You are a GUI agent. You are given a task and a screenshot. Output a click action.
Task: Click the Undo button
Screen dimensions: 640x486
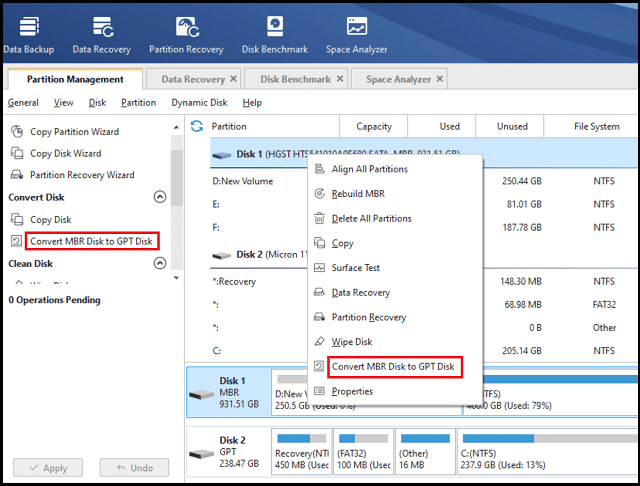coord(134,468)
